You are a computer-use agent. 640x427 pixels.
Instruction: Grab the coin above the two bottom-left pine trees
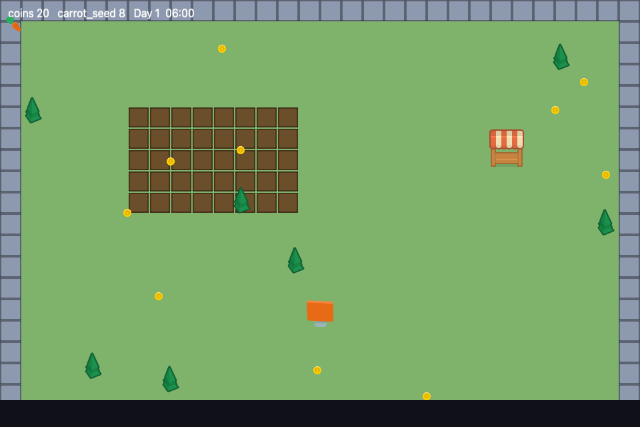point(159,296)
